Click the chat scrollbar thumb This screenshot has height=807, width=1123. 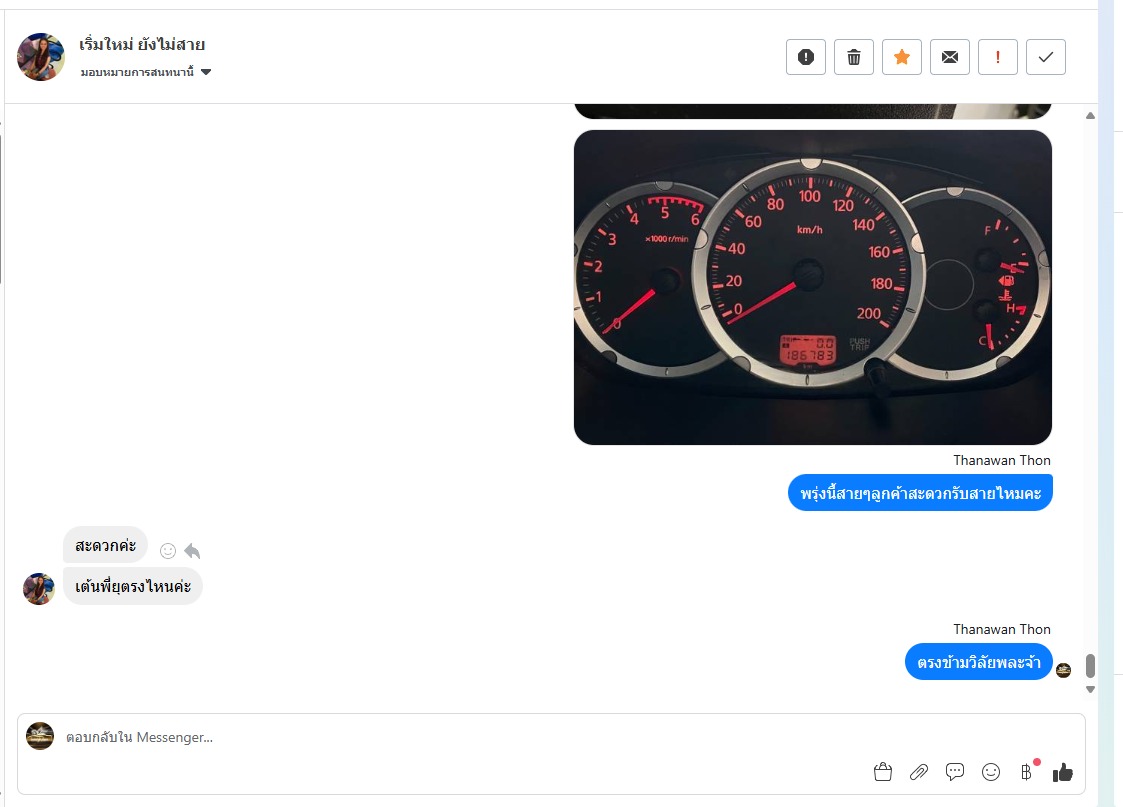point(1090,665)
